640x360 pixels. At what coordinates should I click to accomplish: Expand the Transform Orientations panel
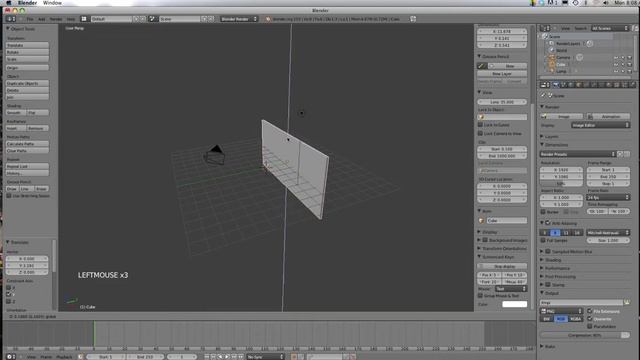pos(480,248)
